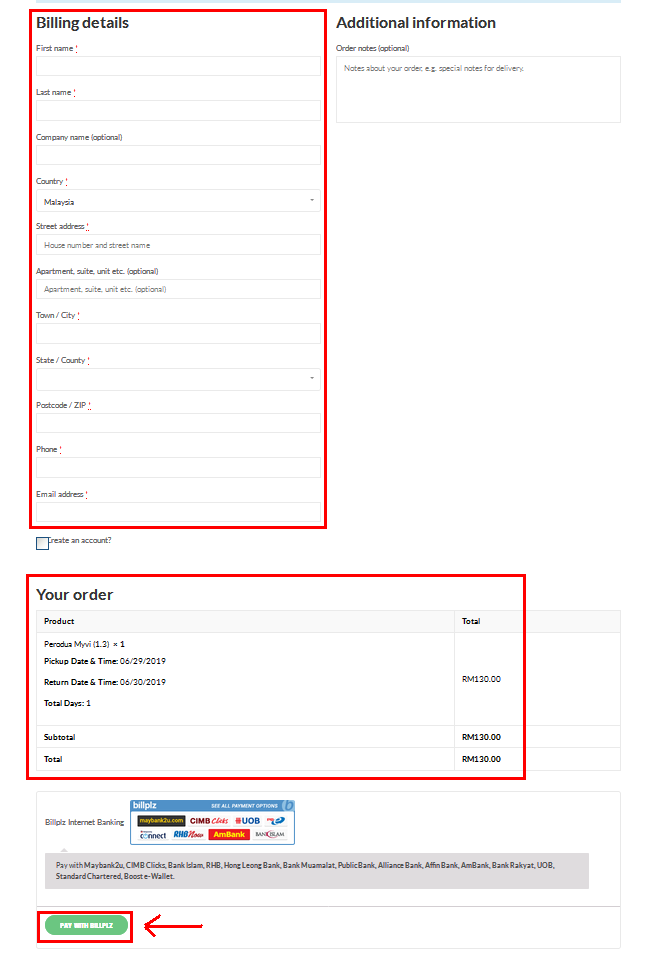Focus the Email address field

pos(178,512)
